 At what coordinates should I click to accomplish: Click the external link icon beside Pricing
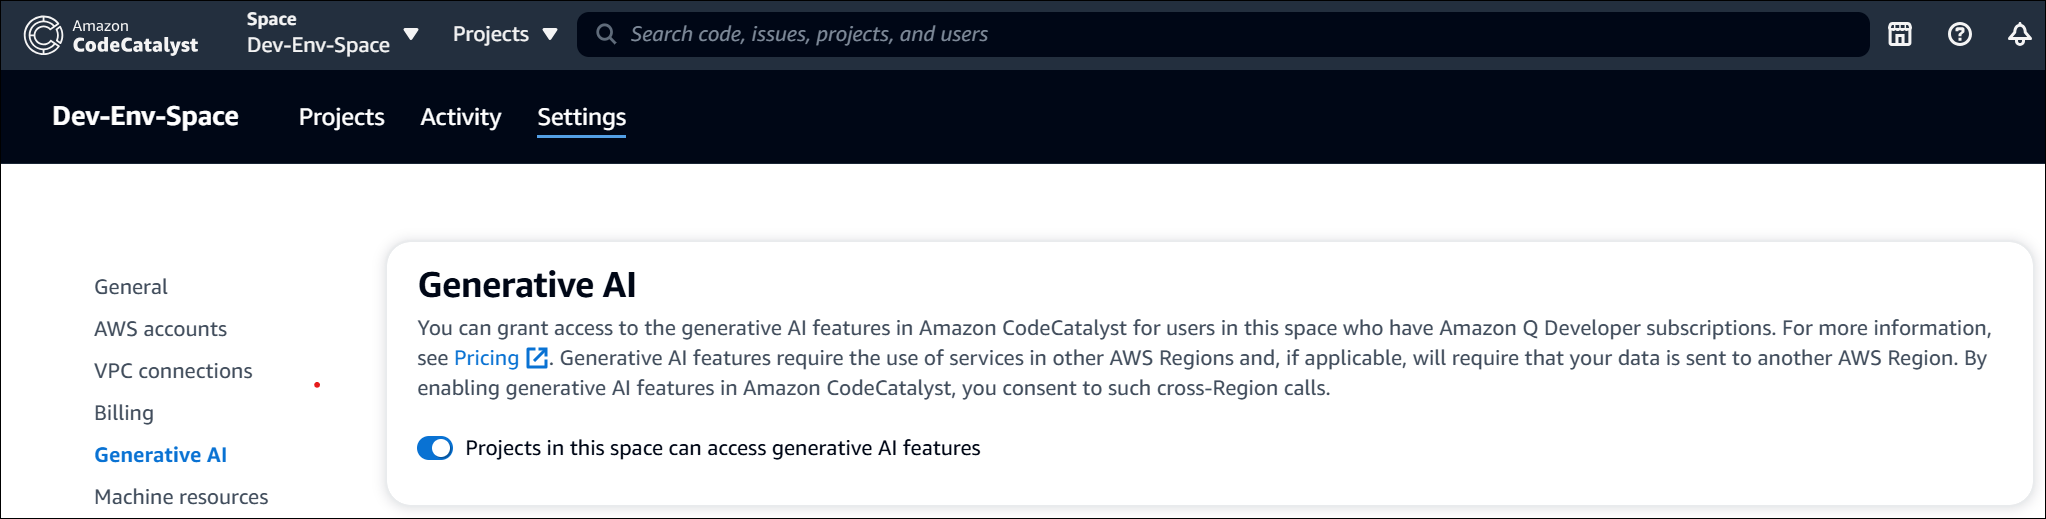pyautogui.click(x=537, y=358)
